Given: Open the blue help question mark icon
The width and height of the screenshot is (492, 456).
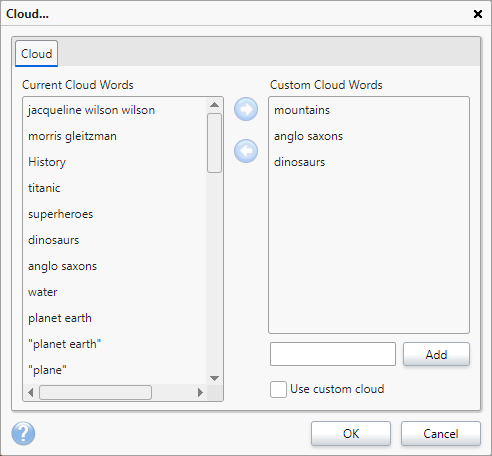Looking at the screenshot, I should click(23, 433).
